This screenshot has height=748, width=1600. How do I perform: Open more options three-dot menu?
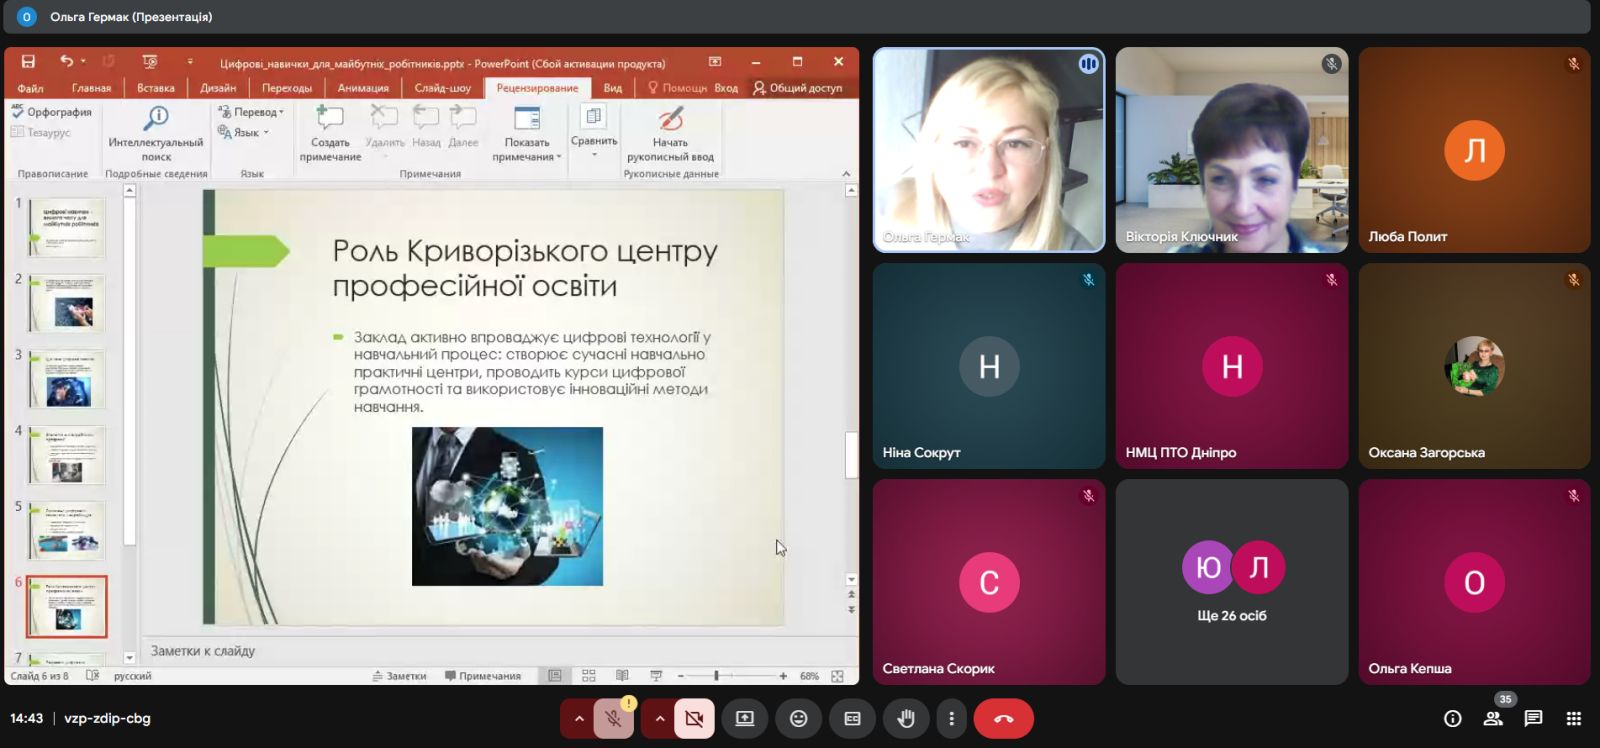(951, 718)
